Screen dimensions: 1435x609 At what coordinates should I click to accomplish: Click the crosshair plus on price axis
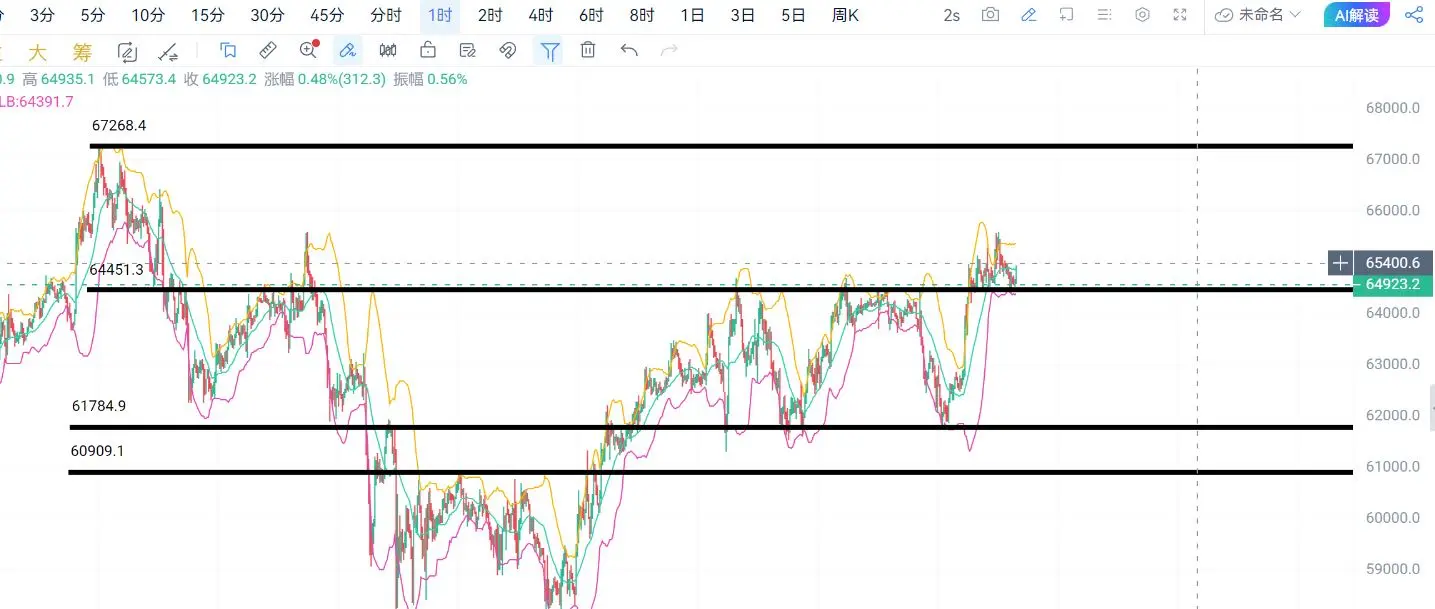click(1340, 263)
